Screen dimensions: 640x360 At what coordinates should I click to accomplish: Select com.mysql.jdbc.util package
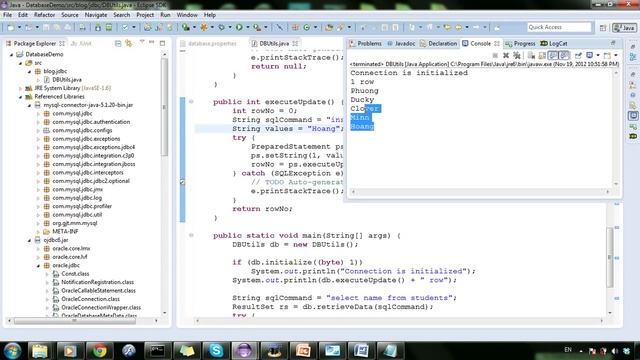click(x=77, y=215)
